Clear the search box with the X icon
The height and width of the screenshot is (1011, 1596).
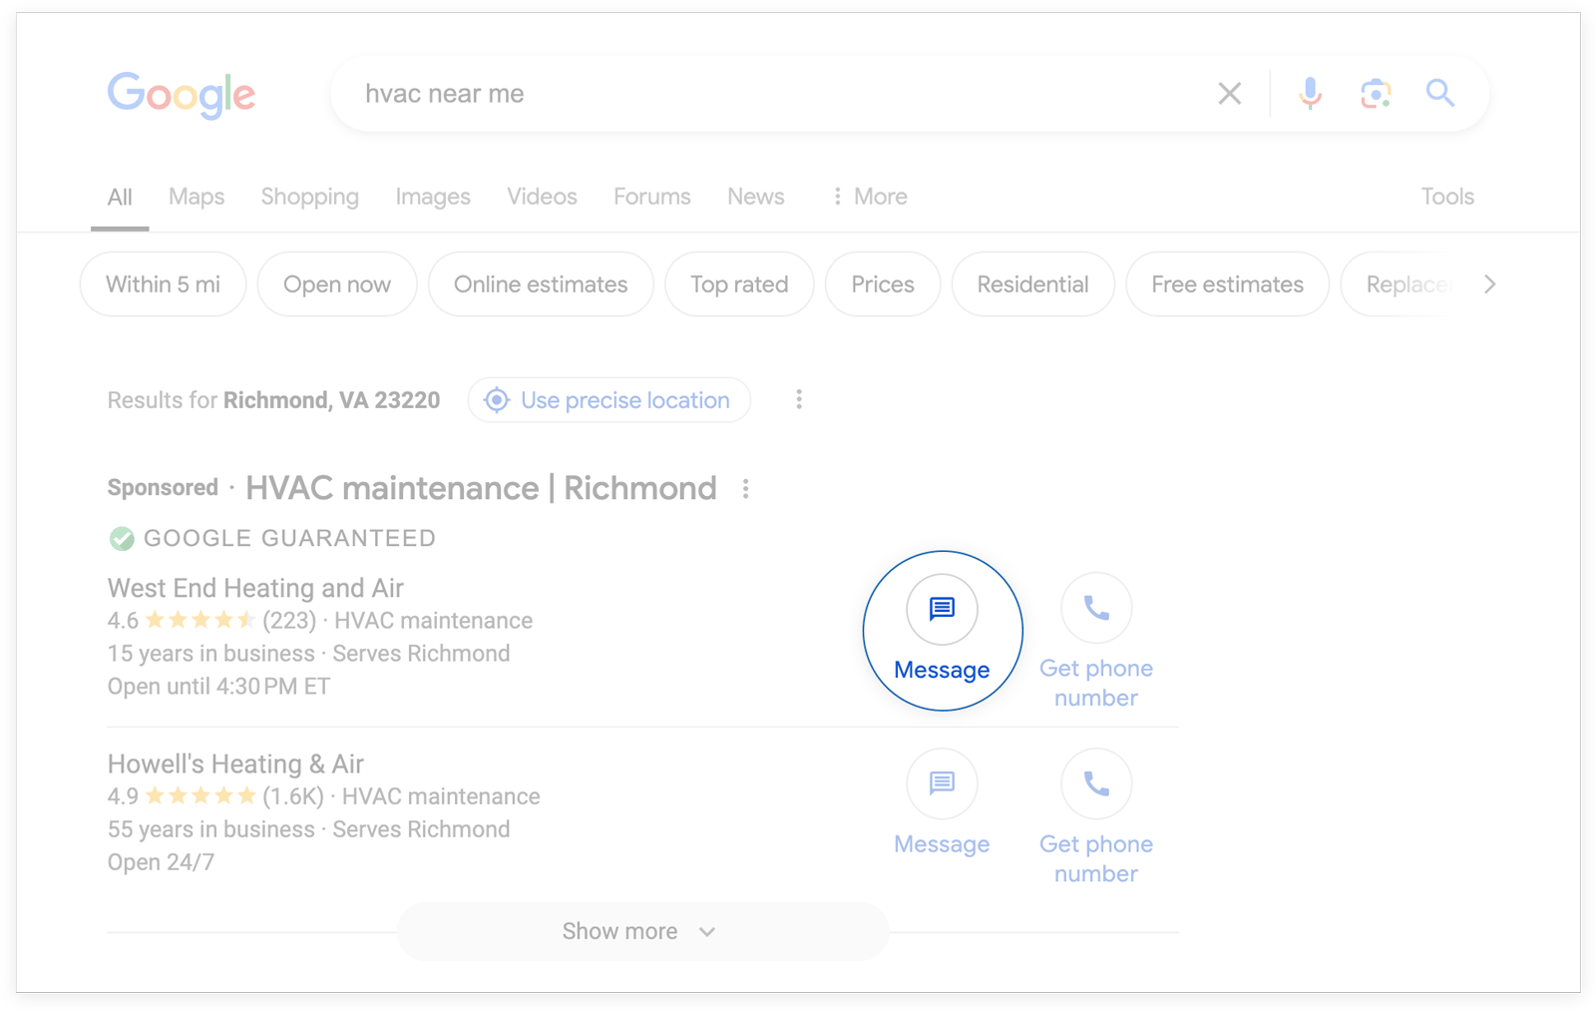coord(1229,94)
